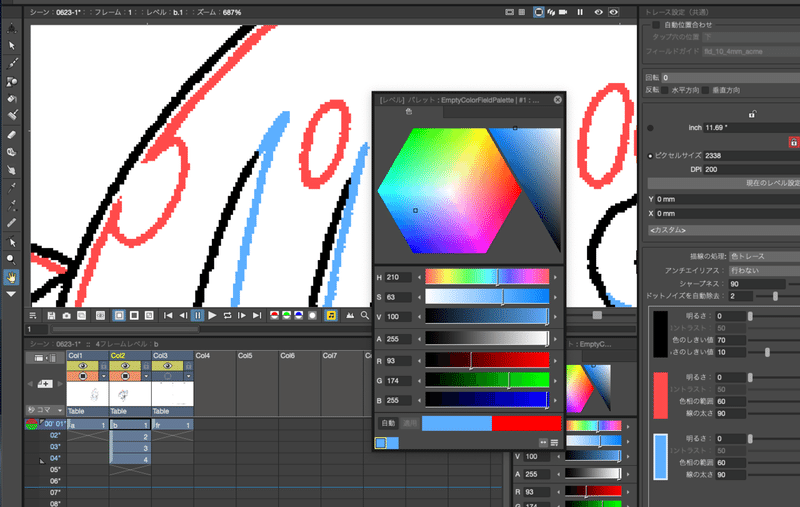This screenshot has width=800, height=507.
Task: Click the 適用 button in palette
Action: (x=409, y=423)
